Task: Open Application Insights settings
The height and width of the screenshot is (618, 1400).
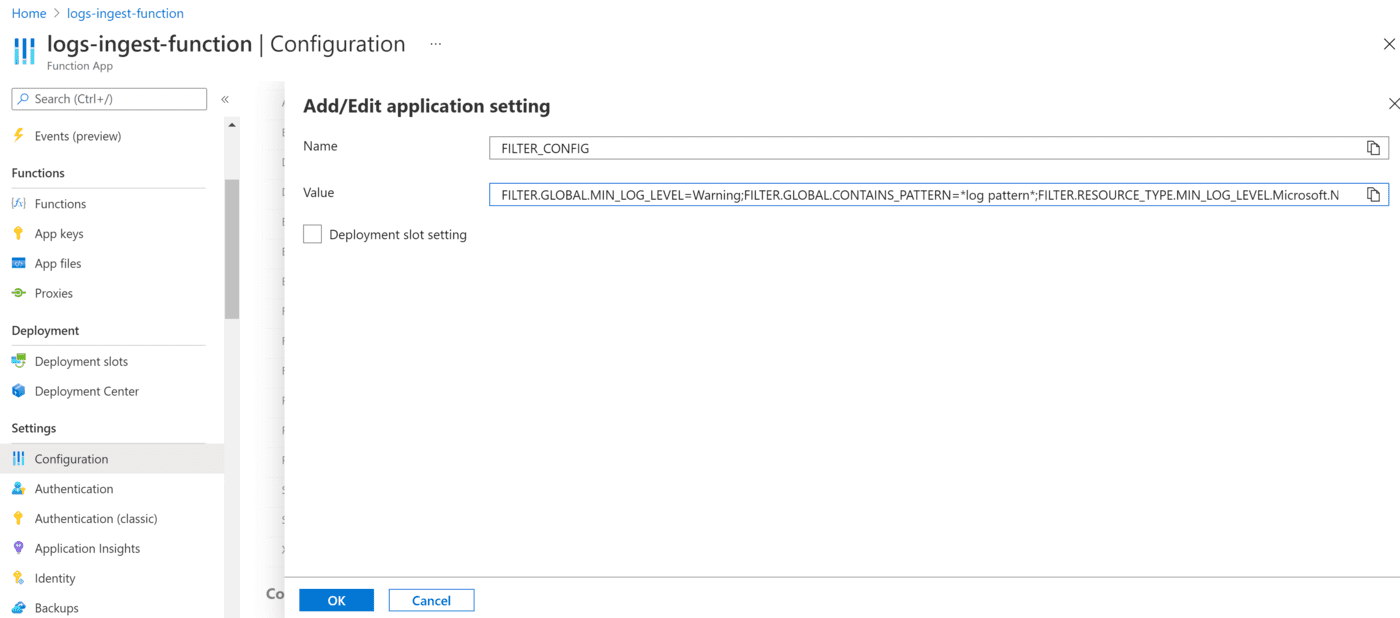Action: (x=88, y=548)
